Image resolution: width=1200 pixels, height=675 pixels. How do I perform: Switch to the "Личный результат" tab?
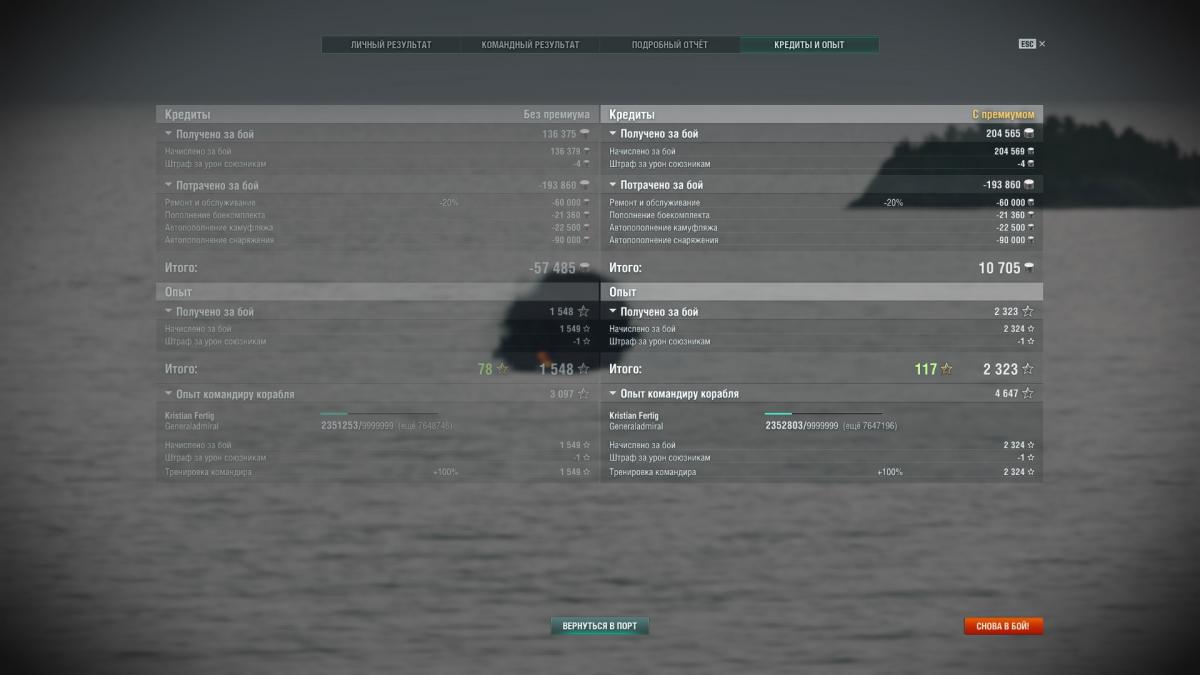[x=391, y=45]
